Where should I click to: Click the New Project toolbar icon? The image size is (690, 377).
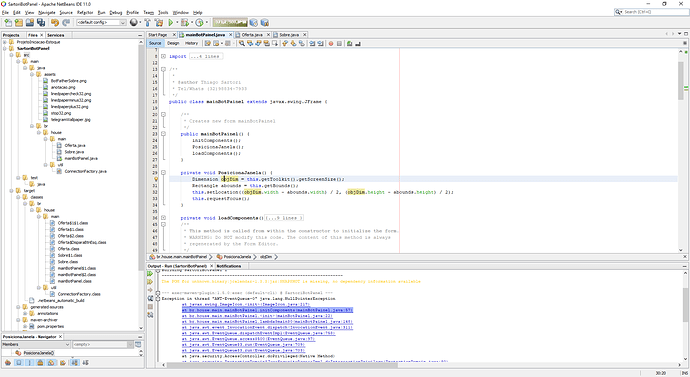[x=18, y=22]
